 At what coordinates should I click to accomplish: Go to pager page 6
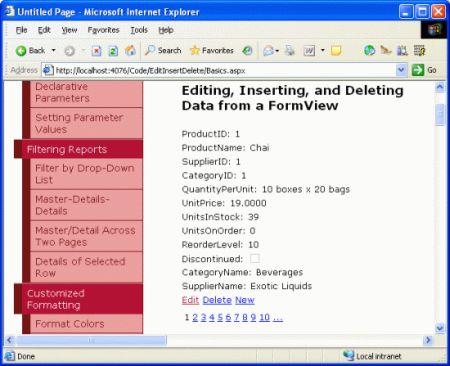[228, 317]
